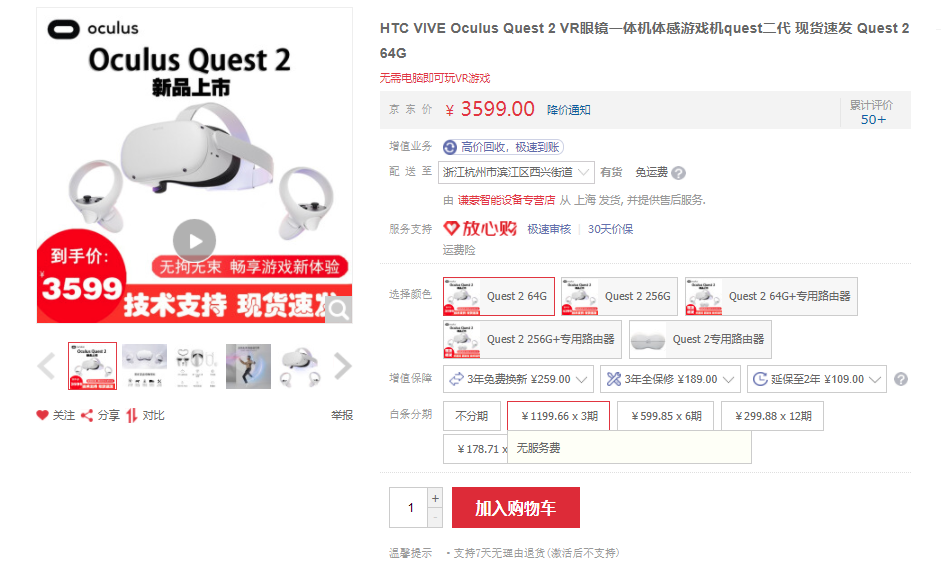Select the Quest 2 256G option

tap(619, 296)
